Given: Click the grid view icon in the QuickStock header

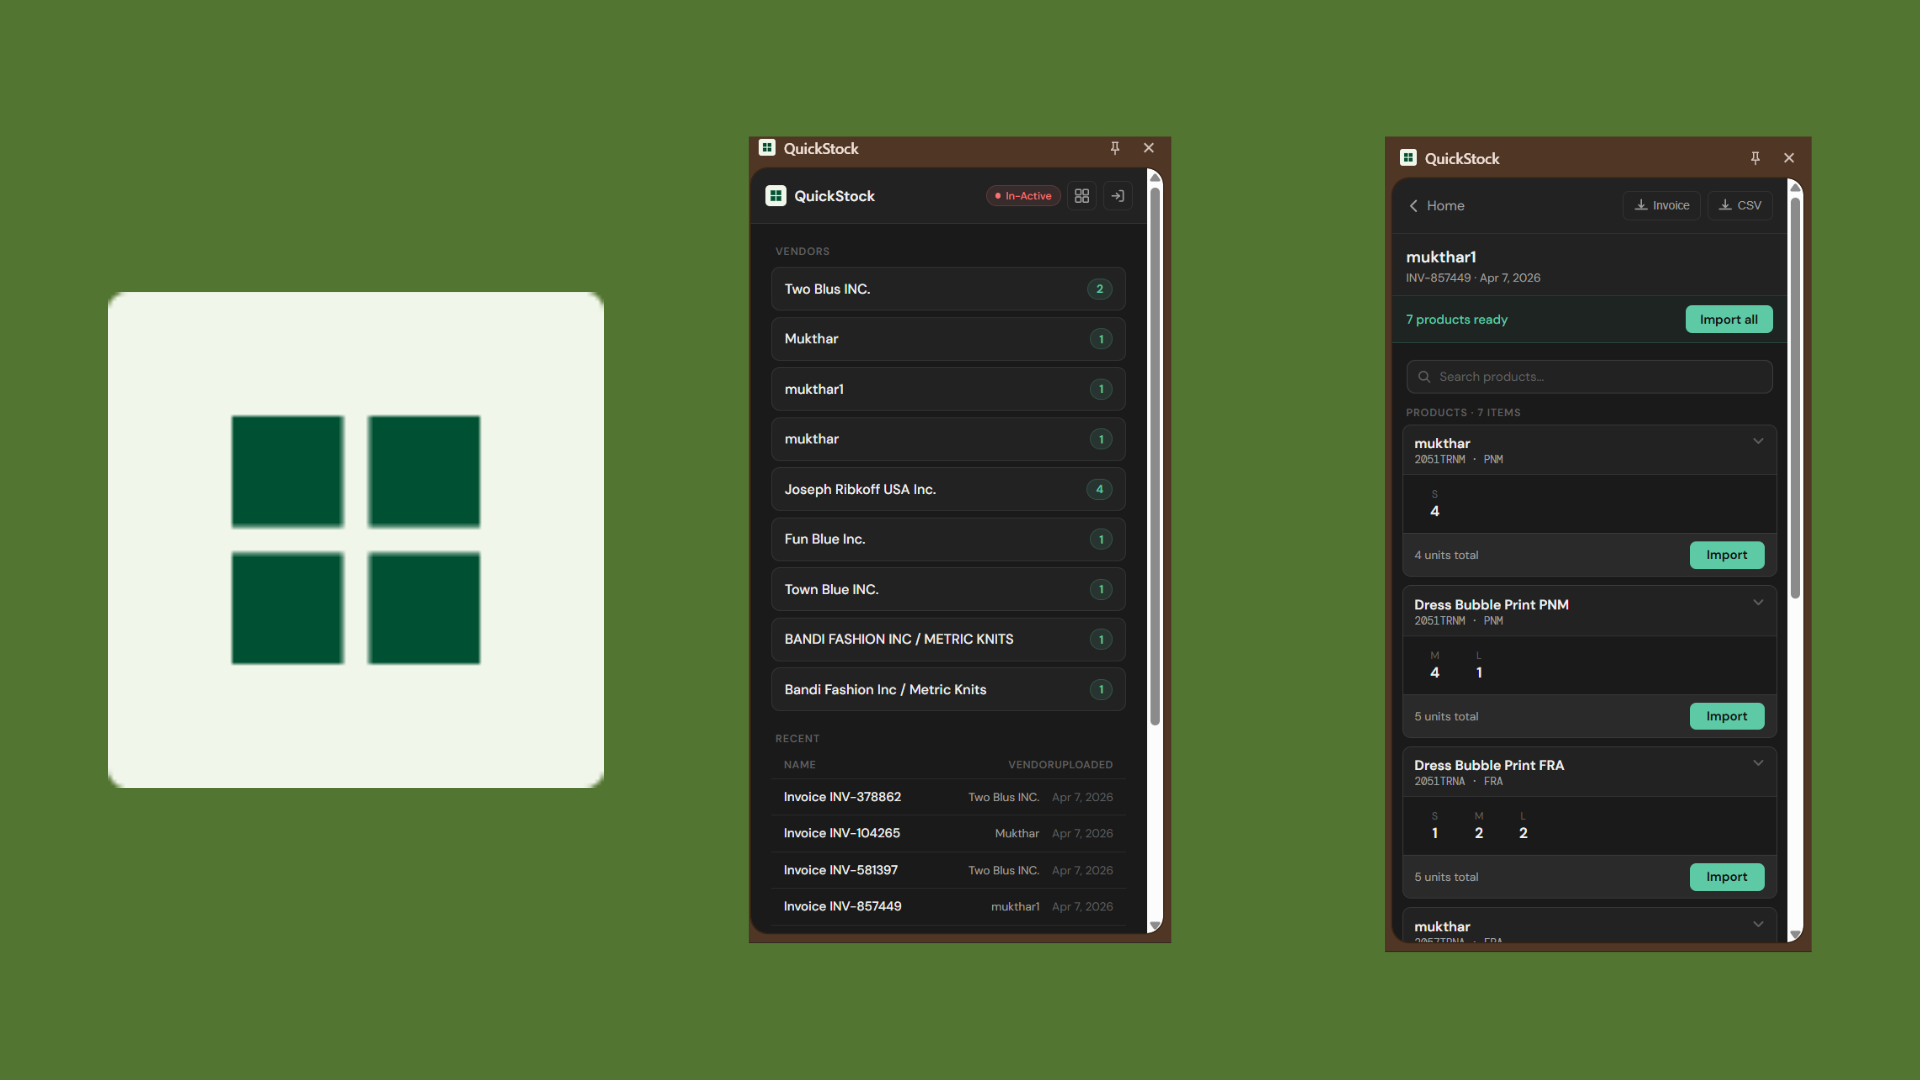Looking at the screenshot, I should [1082, 196].
